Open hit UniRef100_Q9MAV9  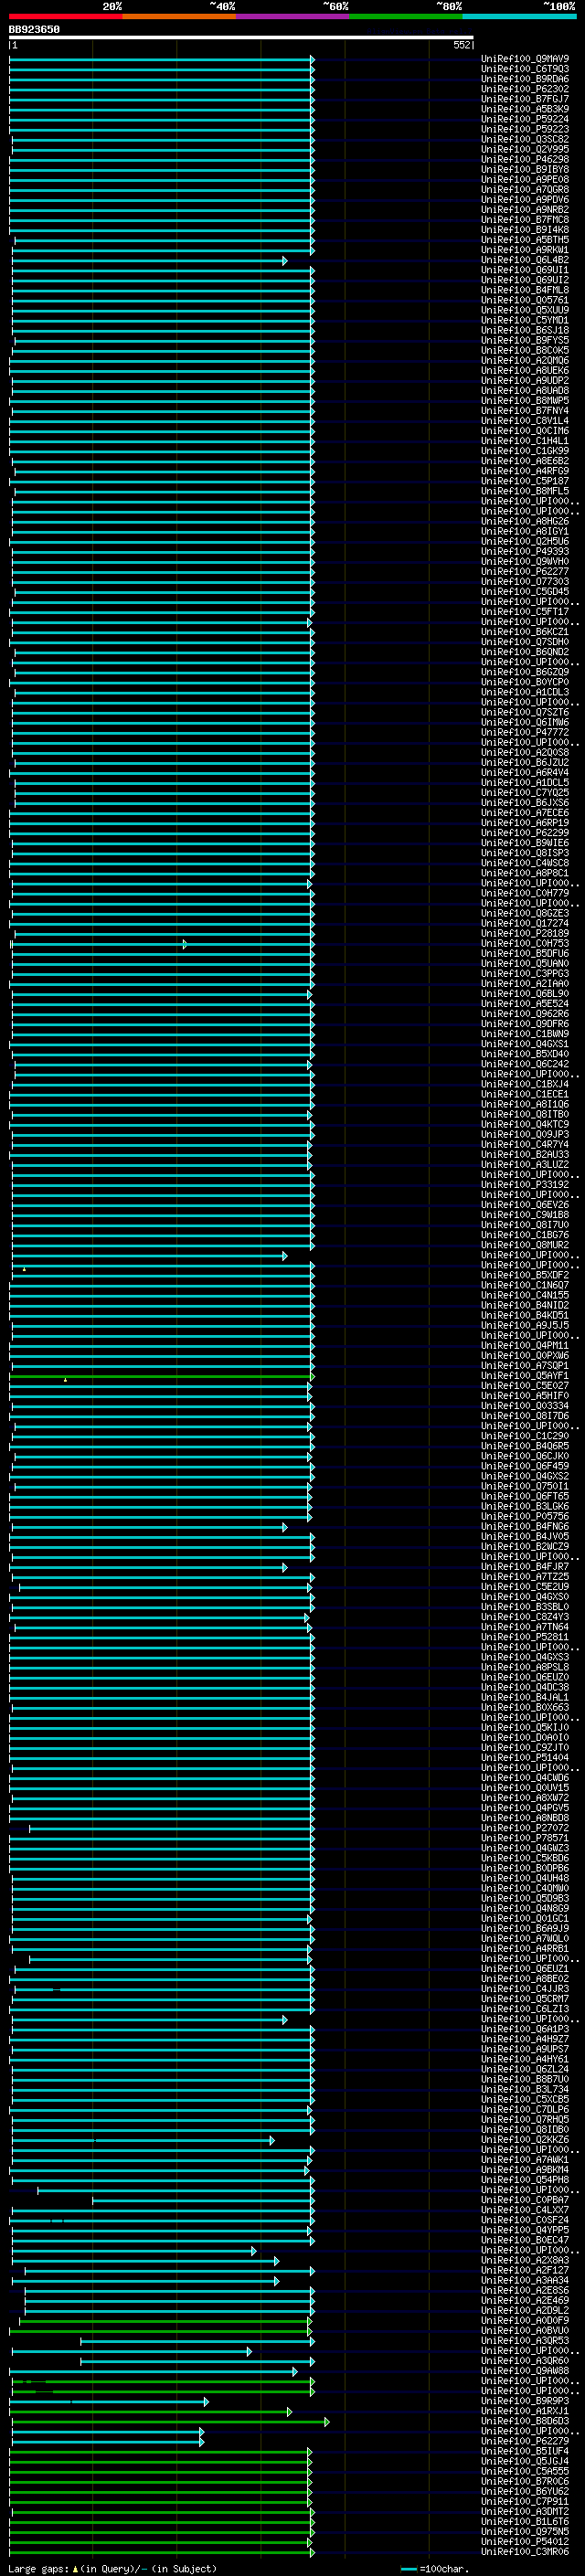(x=525, y=59)
